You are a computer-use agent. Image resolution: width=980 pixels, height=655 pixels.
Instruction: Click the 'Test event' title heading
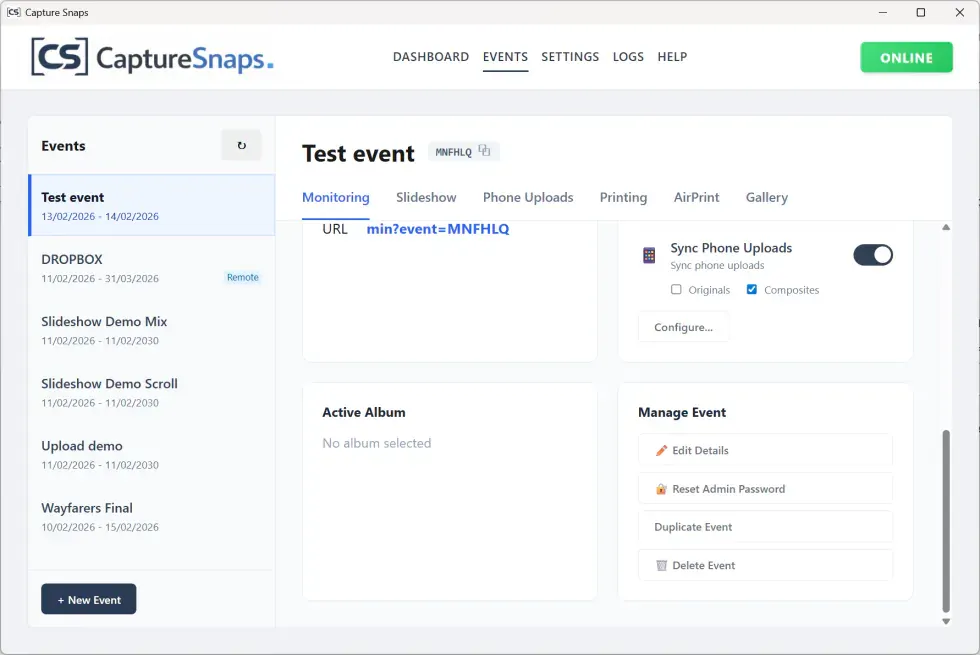(x=358, y=154)
